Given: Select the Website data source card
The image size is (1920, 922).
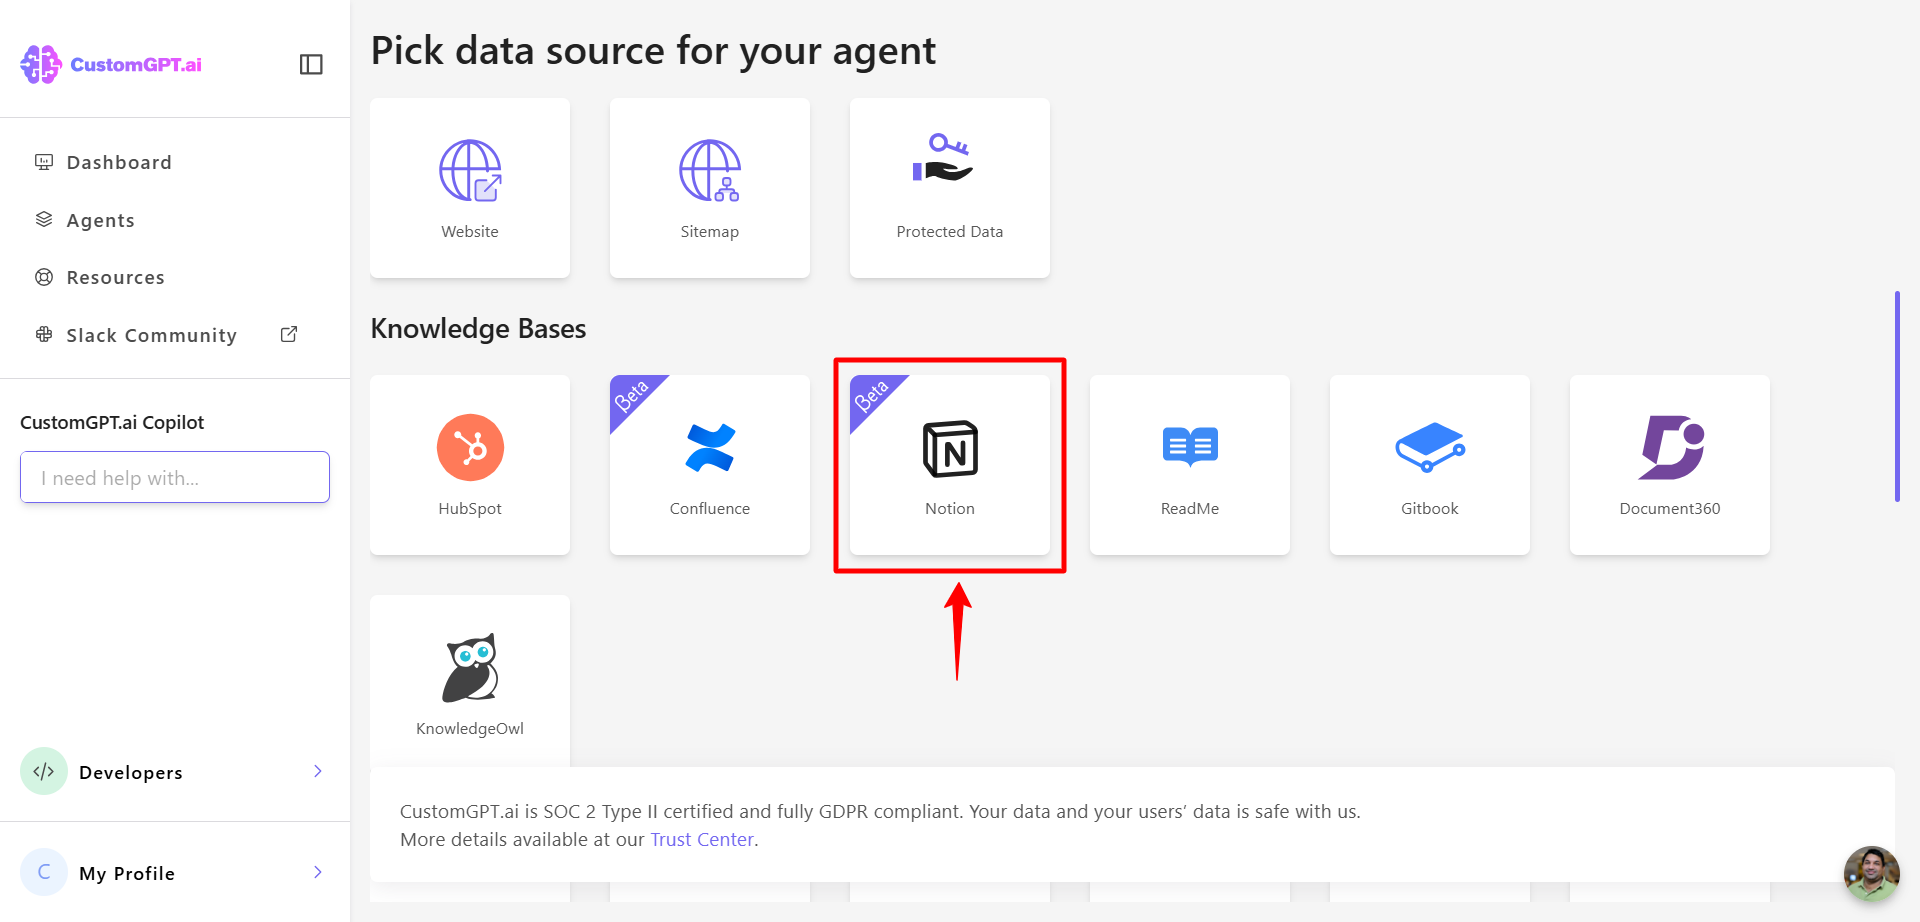Looking at the screenshot, I should [x=470, y=188].
